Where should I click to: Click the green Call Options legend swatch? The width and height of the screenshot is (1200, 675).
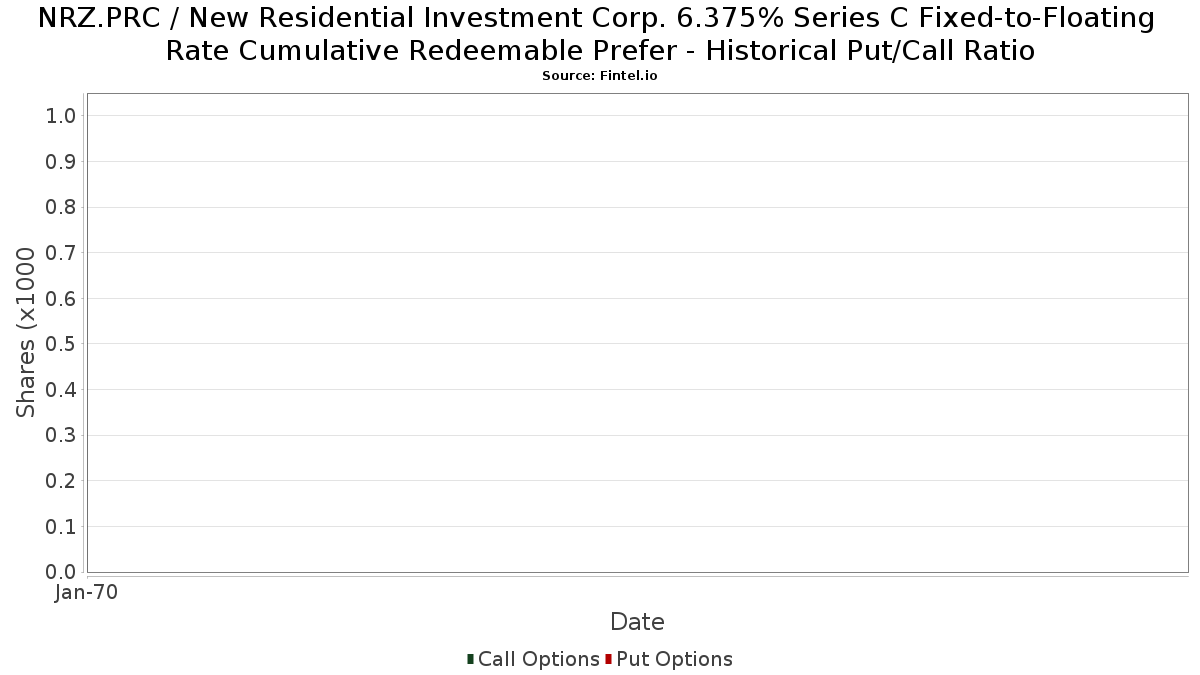pyautogui.click(x=470, y=659)
